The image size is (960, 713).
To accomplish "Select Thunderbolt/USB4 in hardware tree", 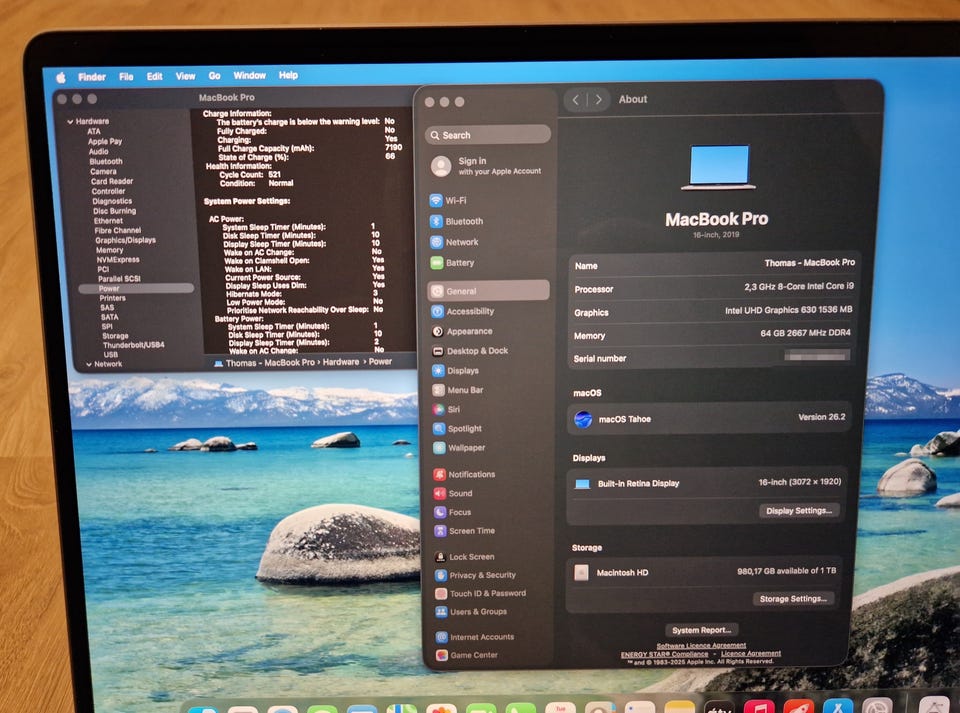I will pos(133,345).
